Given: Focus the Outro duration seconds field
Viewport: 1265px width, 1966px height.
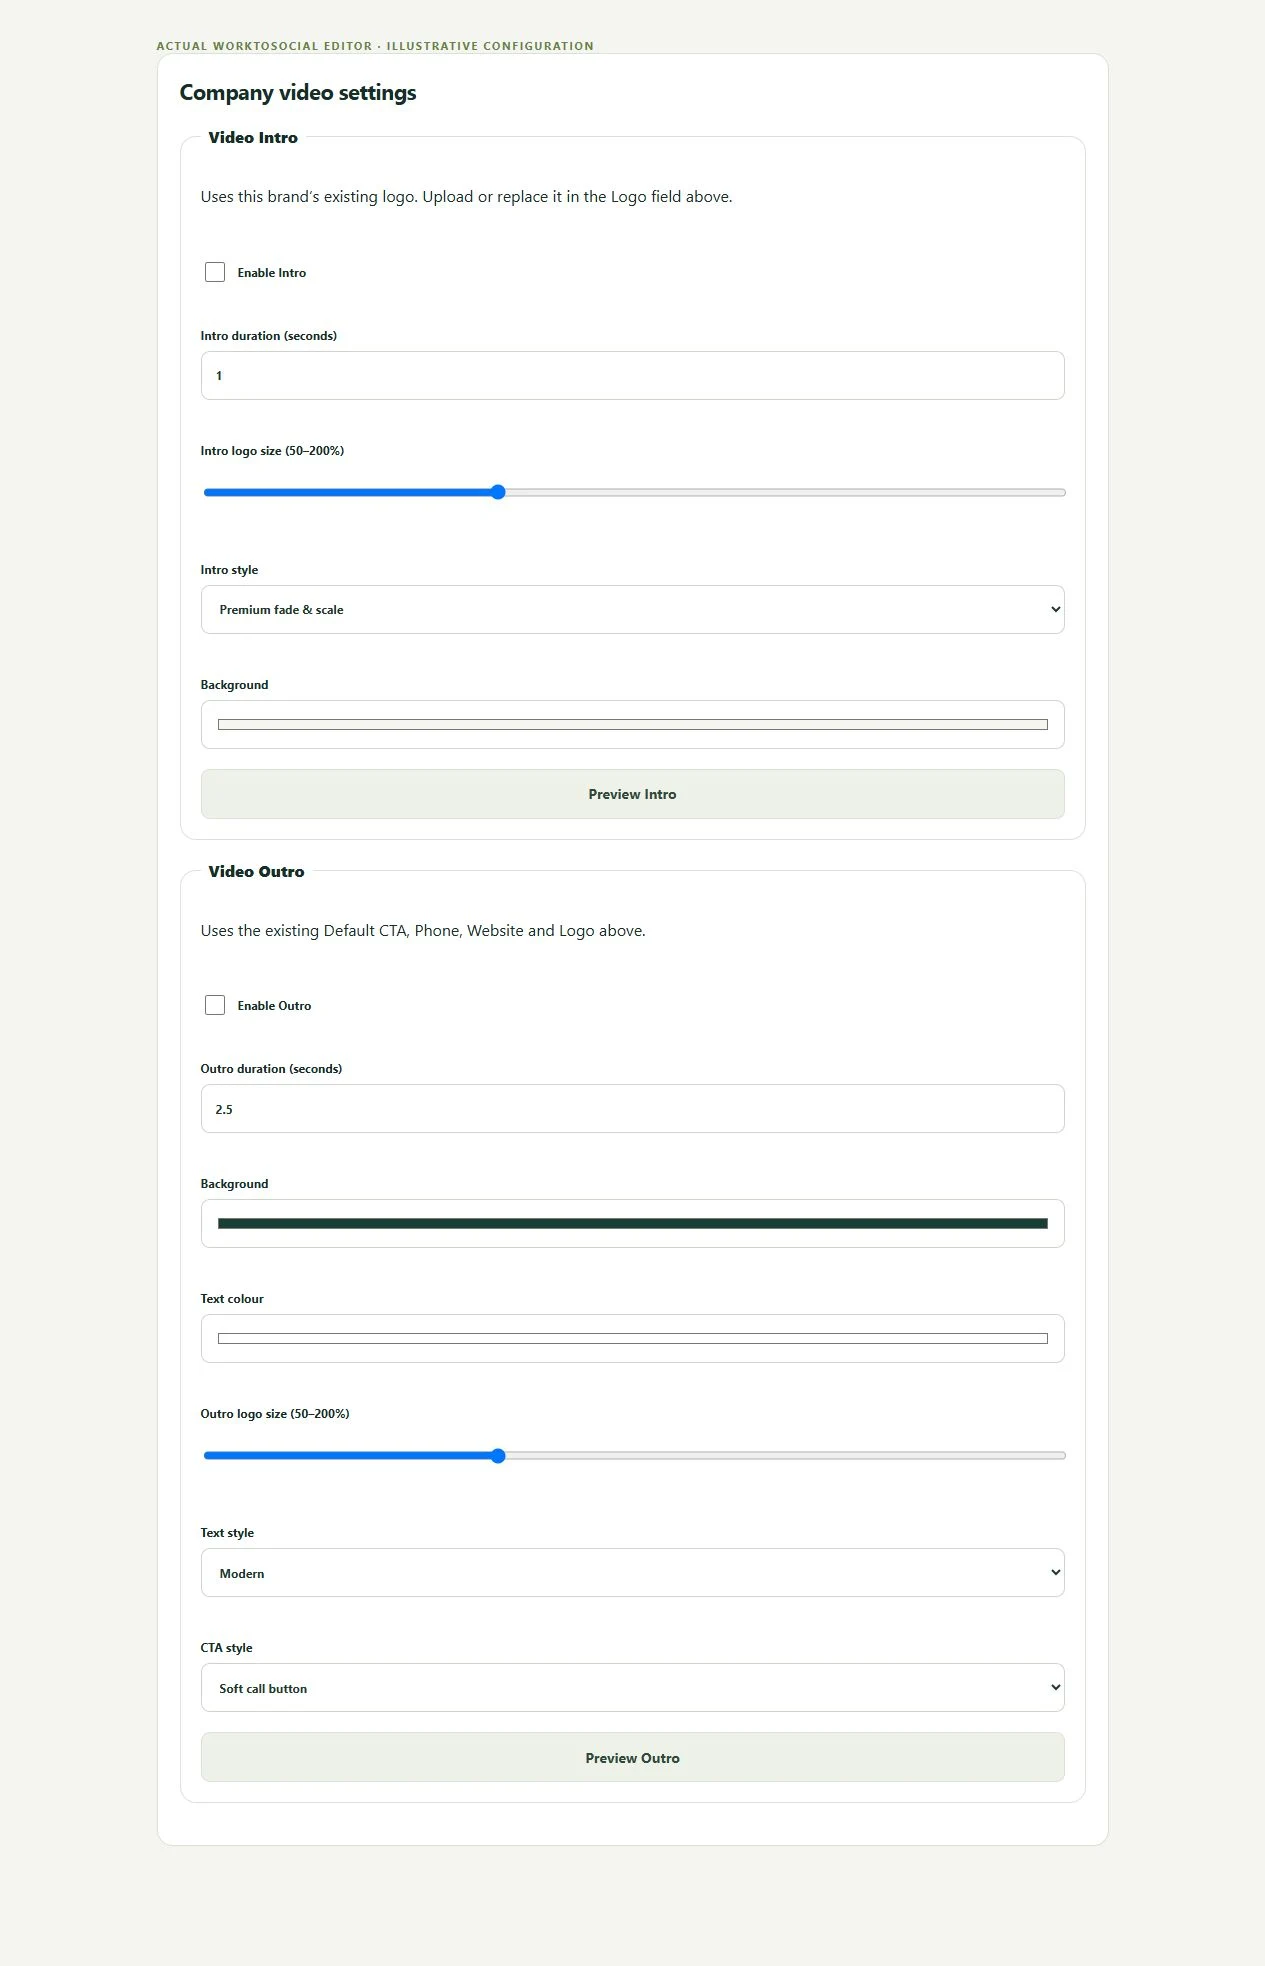Looking at the screenshot, I should coord(632,1108).
